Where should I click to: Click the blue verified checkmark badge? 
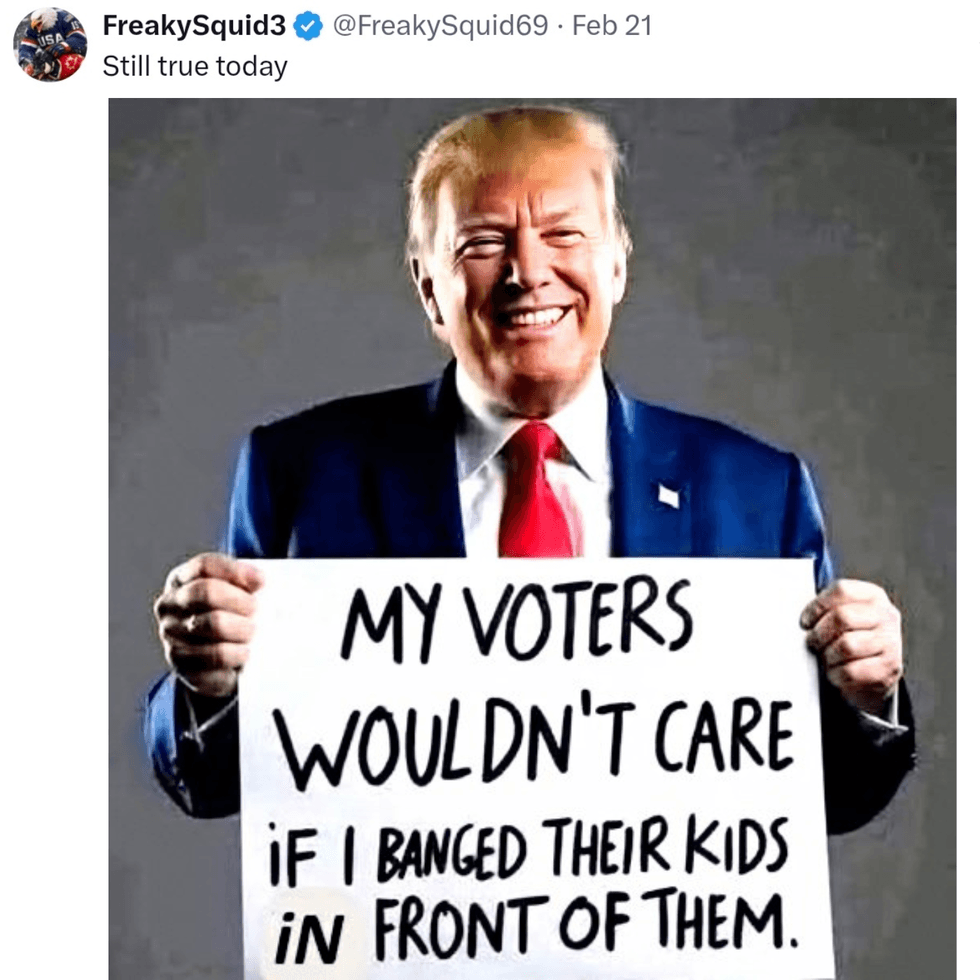308,26
